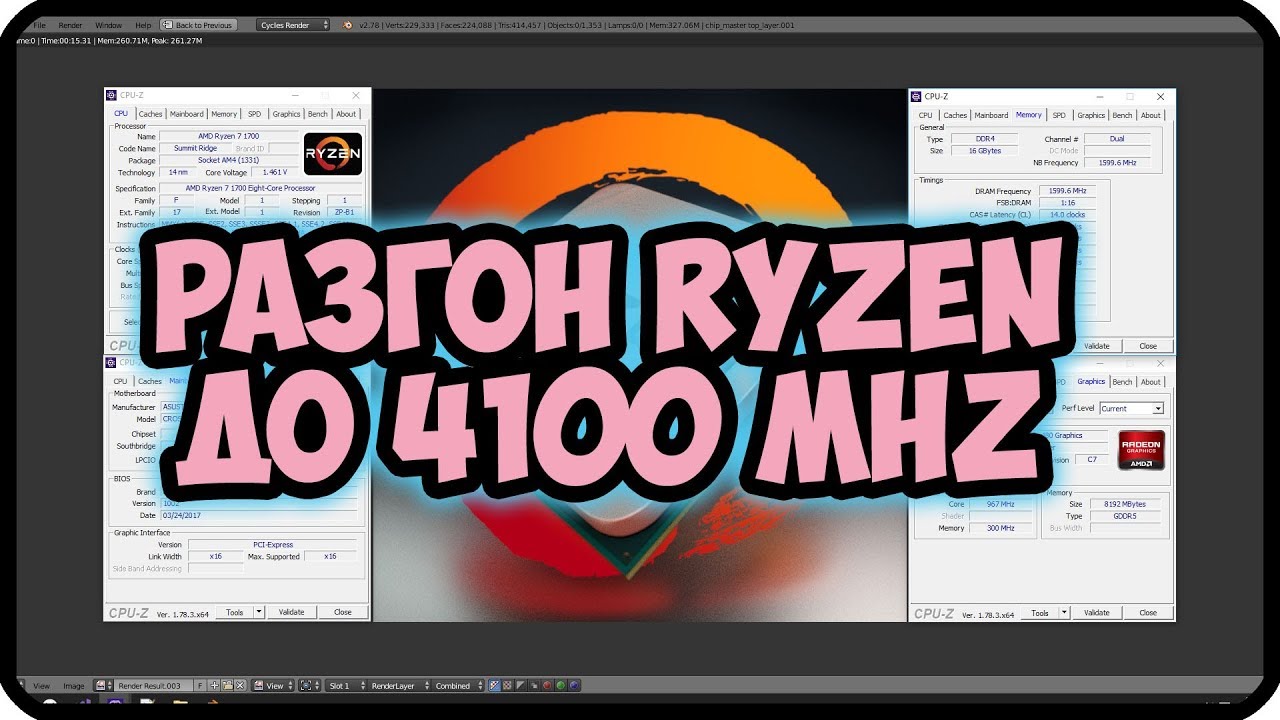Click the Back to Previous button

click(x=198, y=24)
